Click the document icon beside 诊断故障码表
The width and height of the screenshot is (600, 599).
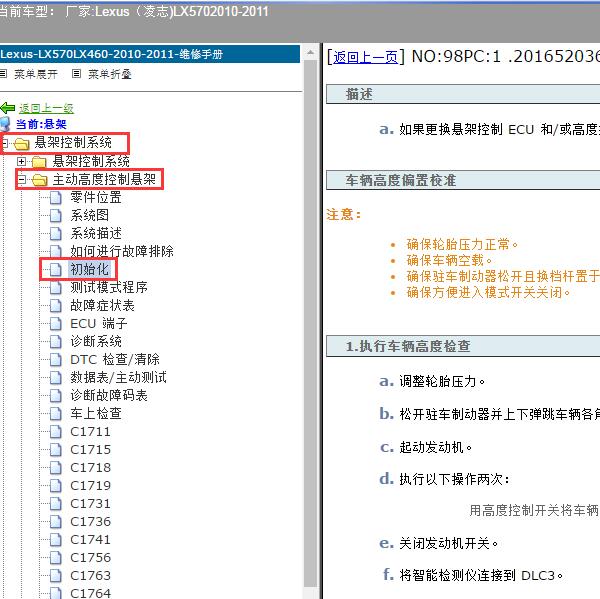click(x=55, y=396)
